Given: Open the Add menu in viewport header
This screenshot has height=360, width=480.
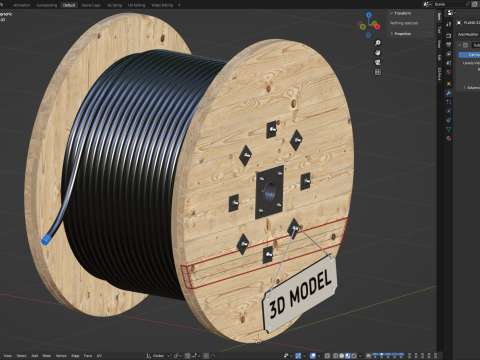Looking at the screenshot, I should click(x=35, y=356).
